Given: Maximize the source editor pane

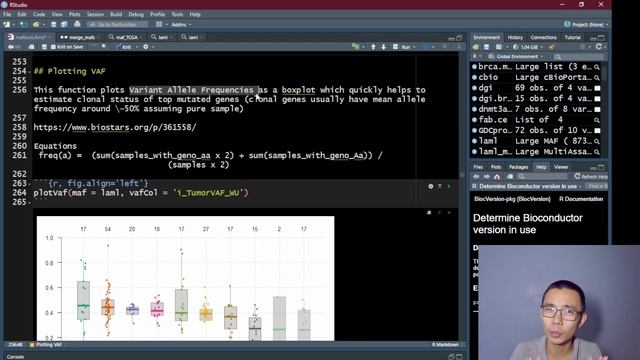Looking at the screenshot, I should (459, 38).
